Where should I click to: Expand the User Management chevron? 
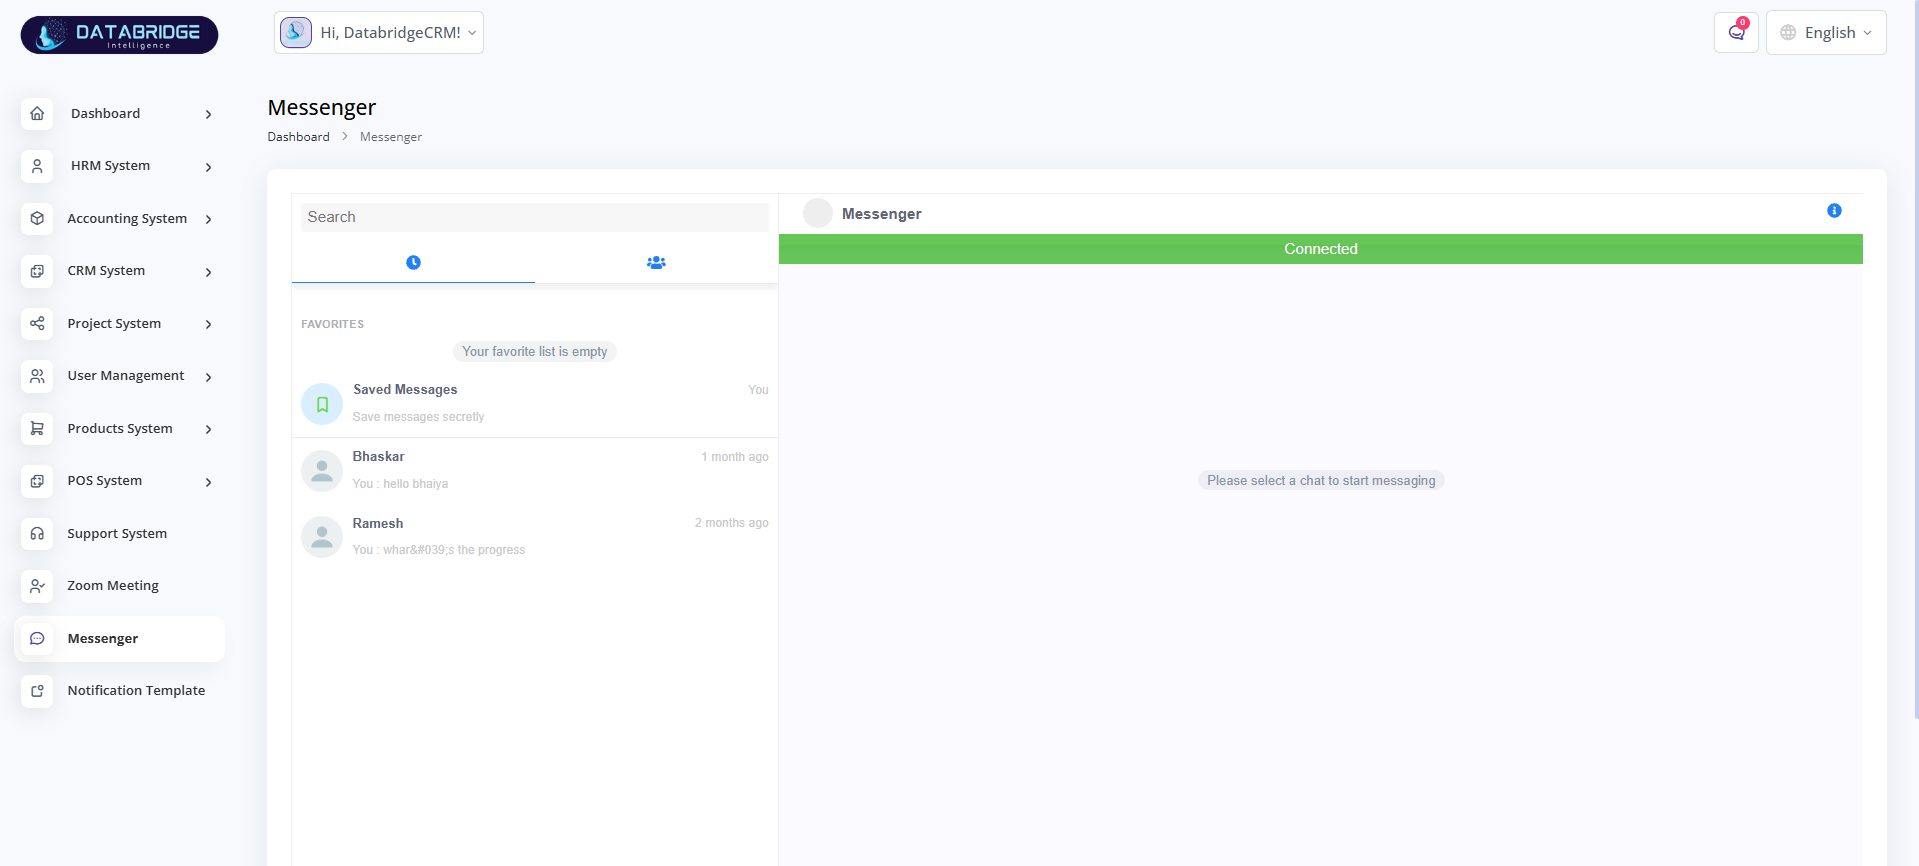click(208, 377)
